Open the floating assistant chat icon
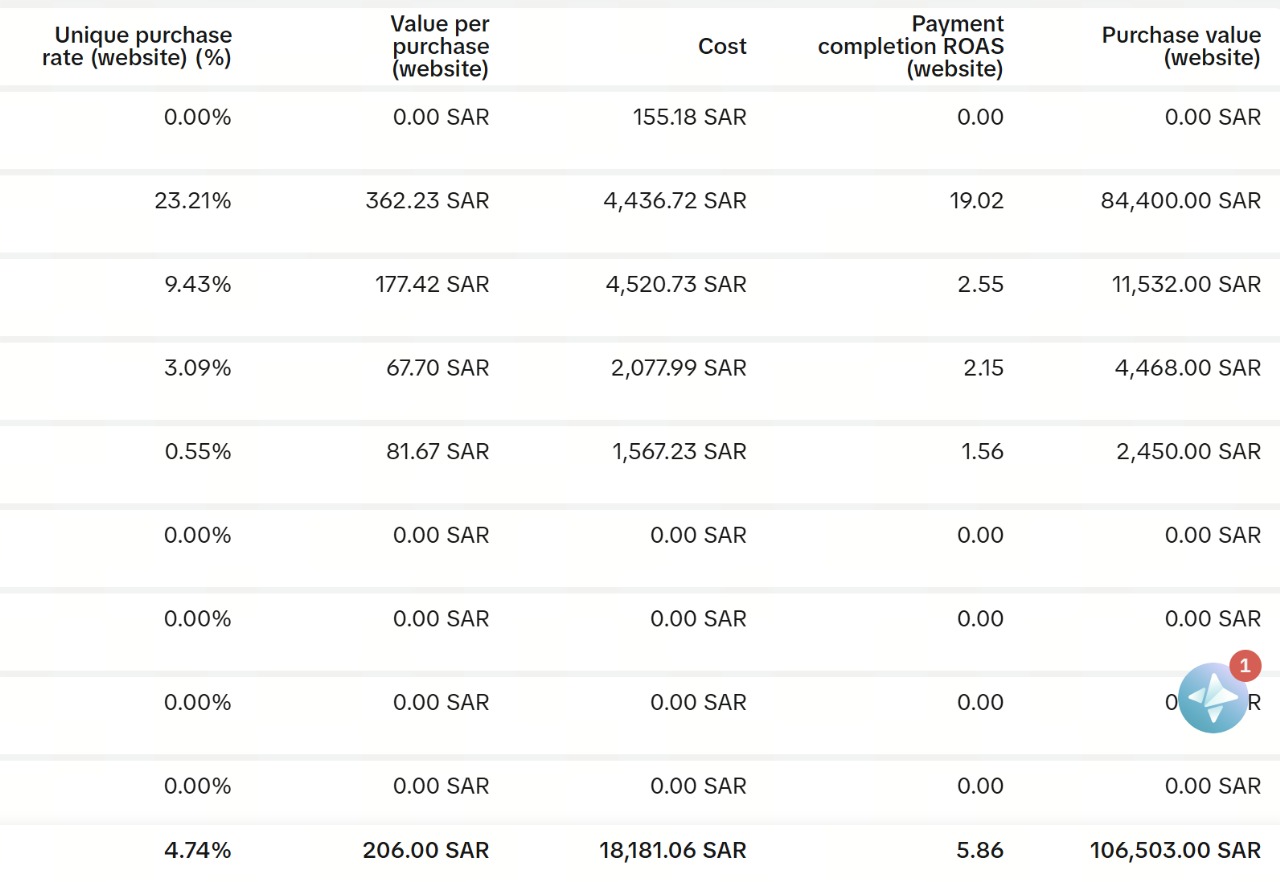 coord(1213,697)
